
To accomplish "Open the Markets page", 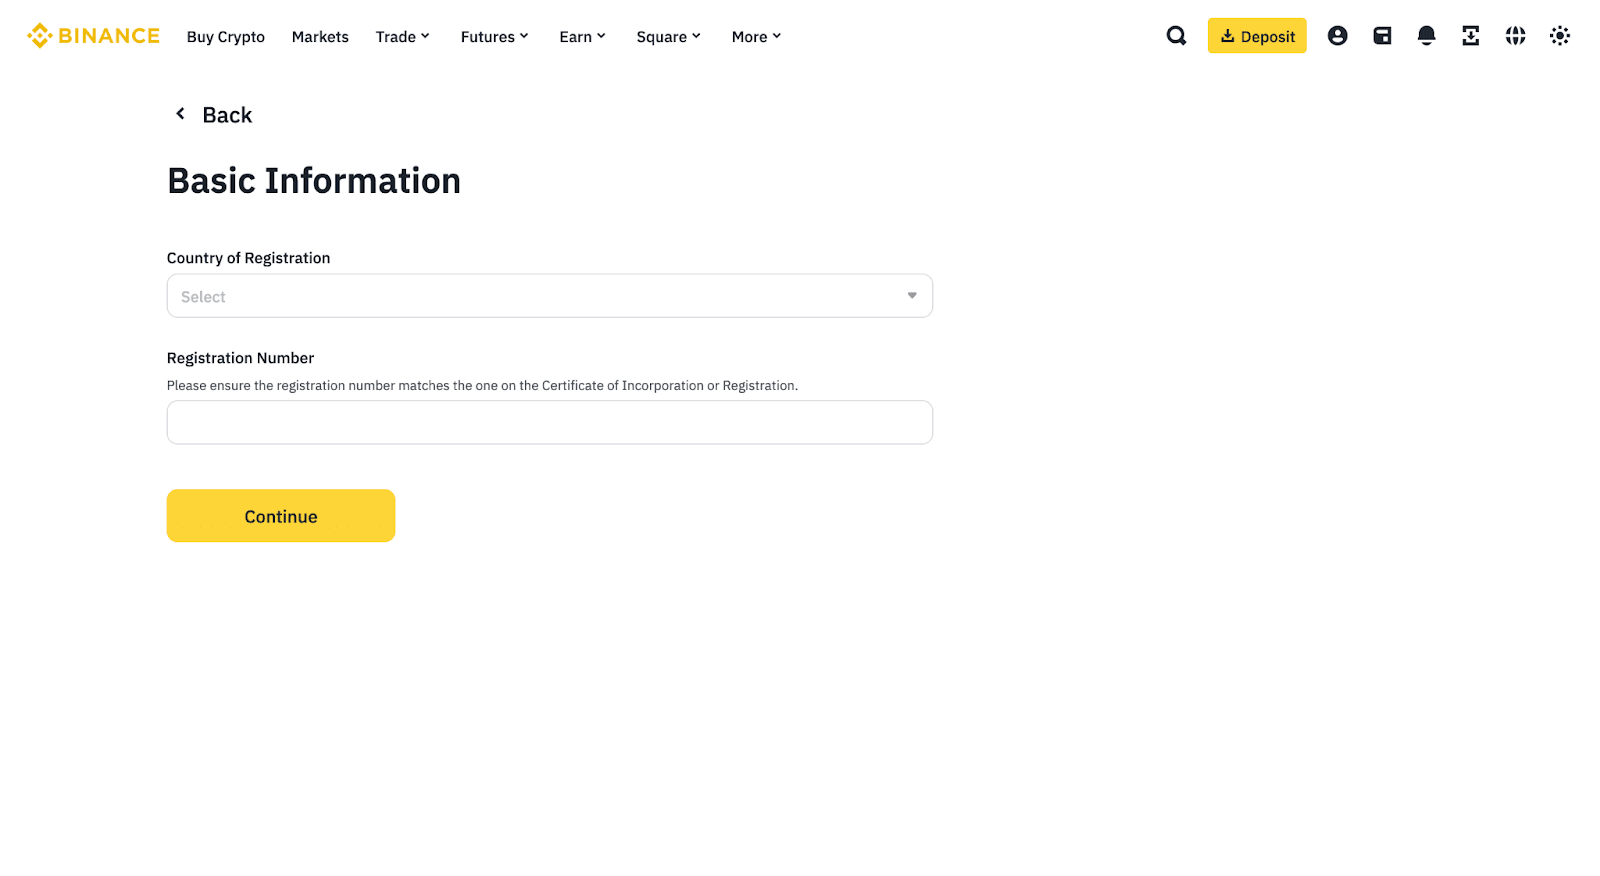I will click(320, 37).
